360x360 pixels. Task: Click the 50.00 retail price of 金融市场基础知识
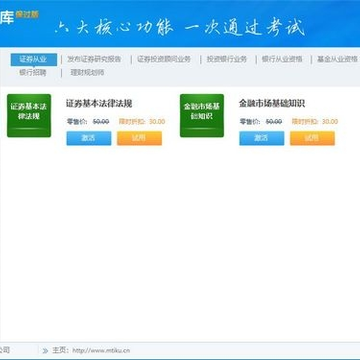point(274,122)
